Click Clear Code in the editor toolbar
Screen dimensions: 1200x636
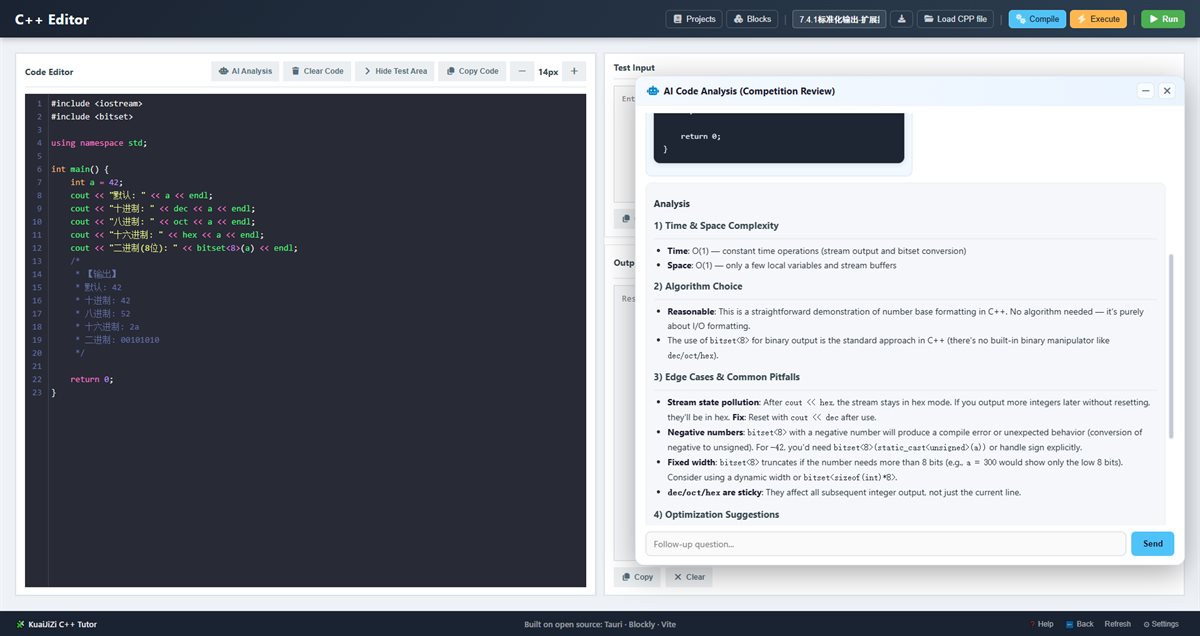pyautogui.click(x=317, y=71)
